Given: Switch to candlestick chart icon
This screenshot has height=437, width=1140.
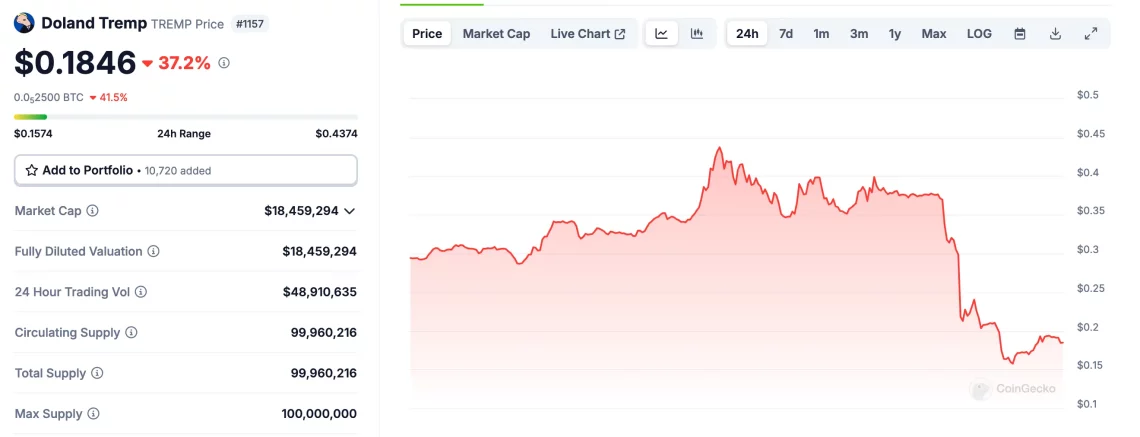Looking at the screenshot, I should click(x=697, y=34).
